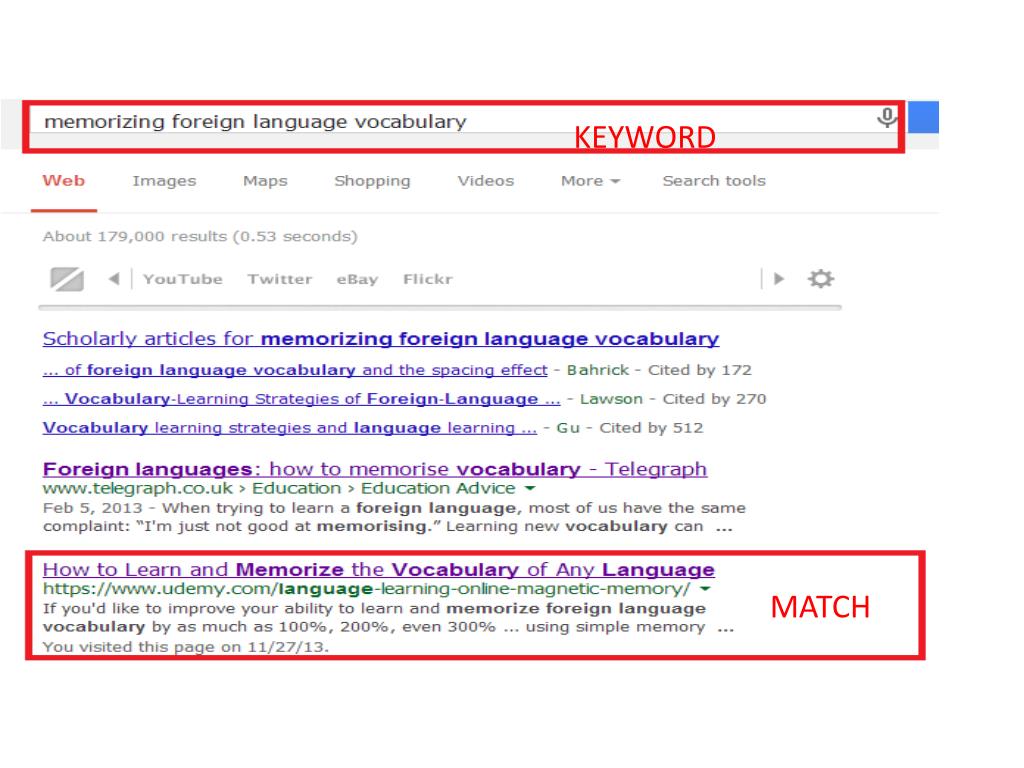The image size is (1024, 768).
Task: Click the udemy.com green URL text
Action: tap(366, 589)
